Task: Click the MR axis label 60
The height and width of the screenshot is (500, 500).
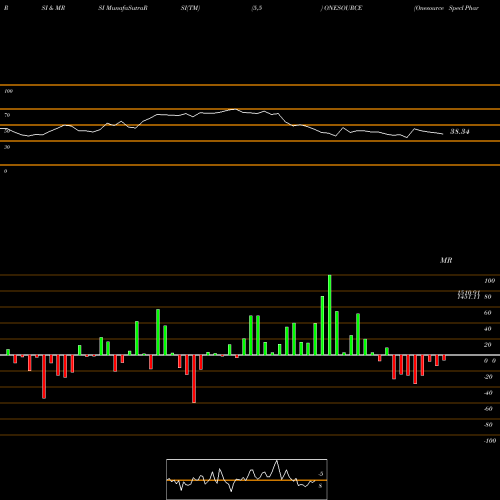Action: 487,313
